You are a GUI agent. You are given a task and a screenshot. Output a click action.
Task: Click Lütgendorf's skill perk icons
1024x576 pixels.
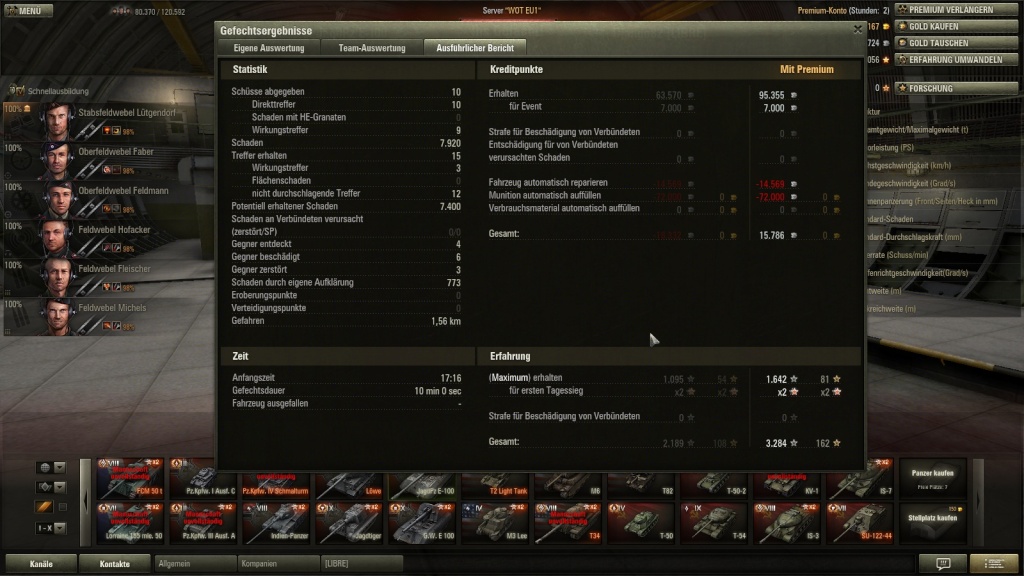point(112,131)
